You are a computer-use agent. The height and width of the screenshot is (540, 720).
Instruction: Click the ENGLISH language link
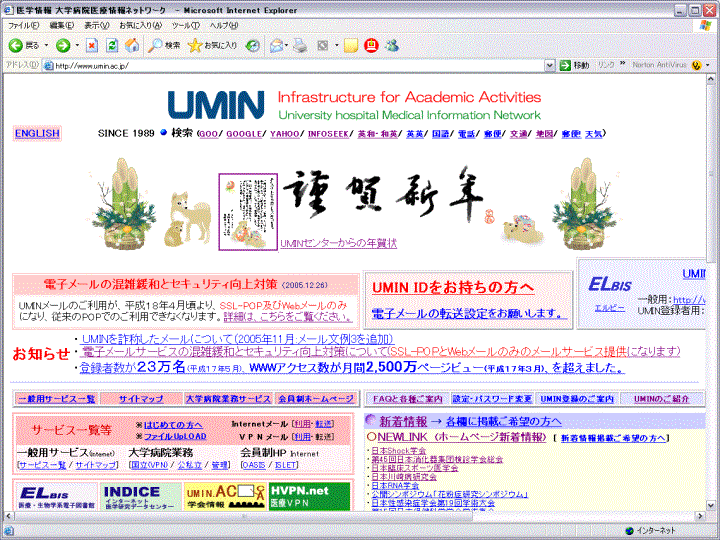pyautogui.click(x=37, y=133)
